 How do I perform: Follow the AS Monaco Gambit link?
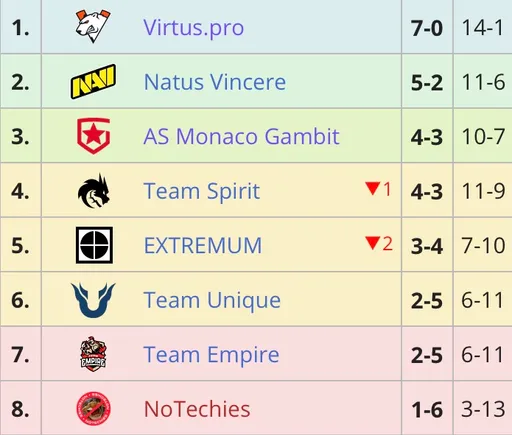(241, 136)
